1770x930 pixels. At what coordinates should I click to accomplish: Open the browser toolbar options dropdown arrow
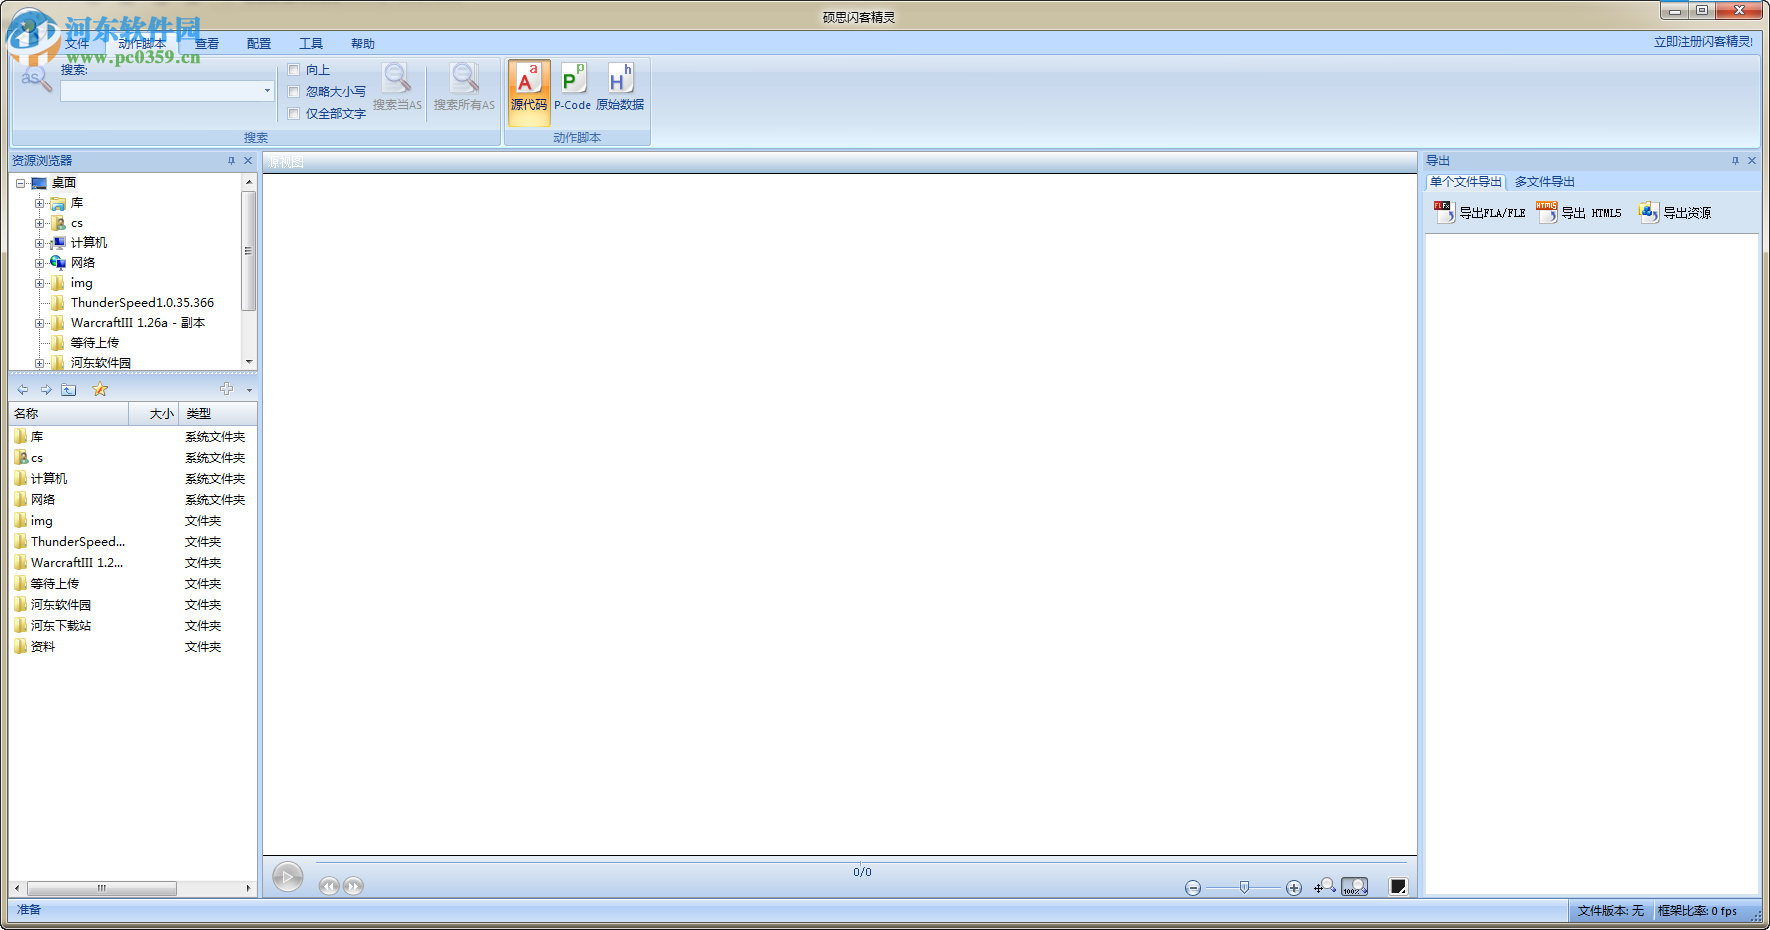click(249, 390)
